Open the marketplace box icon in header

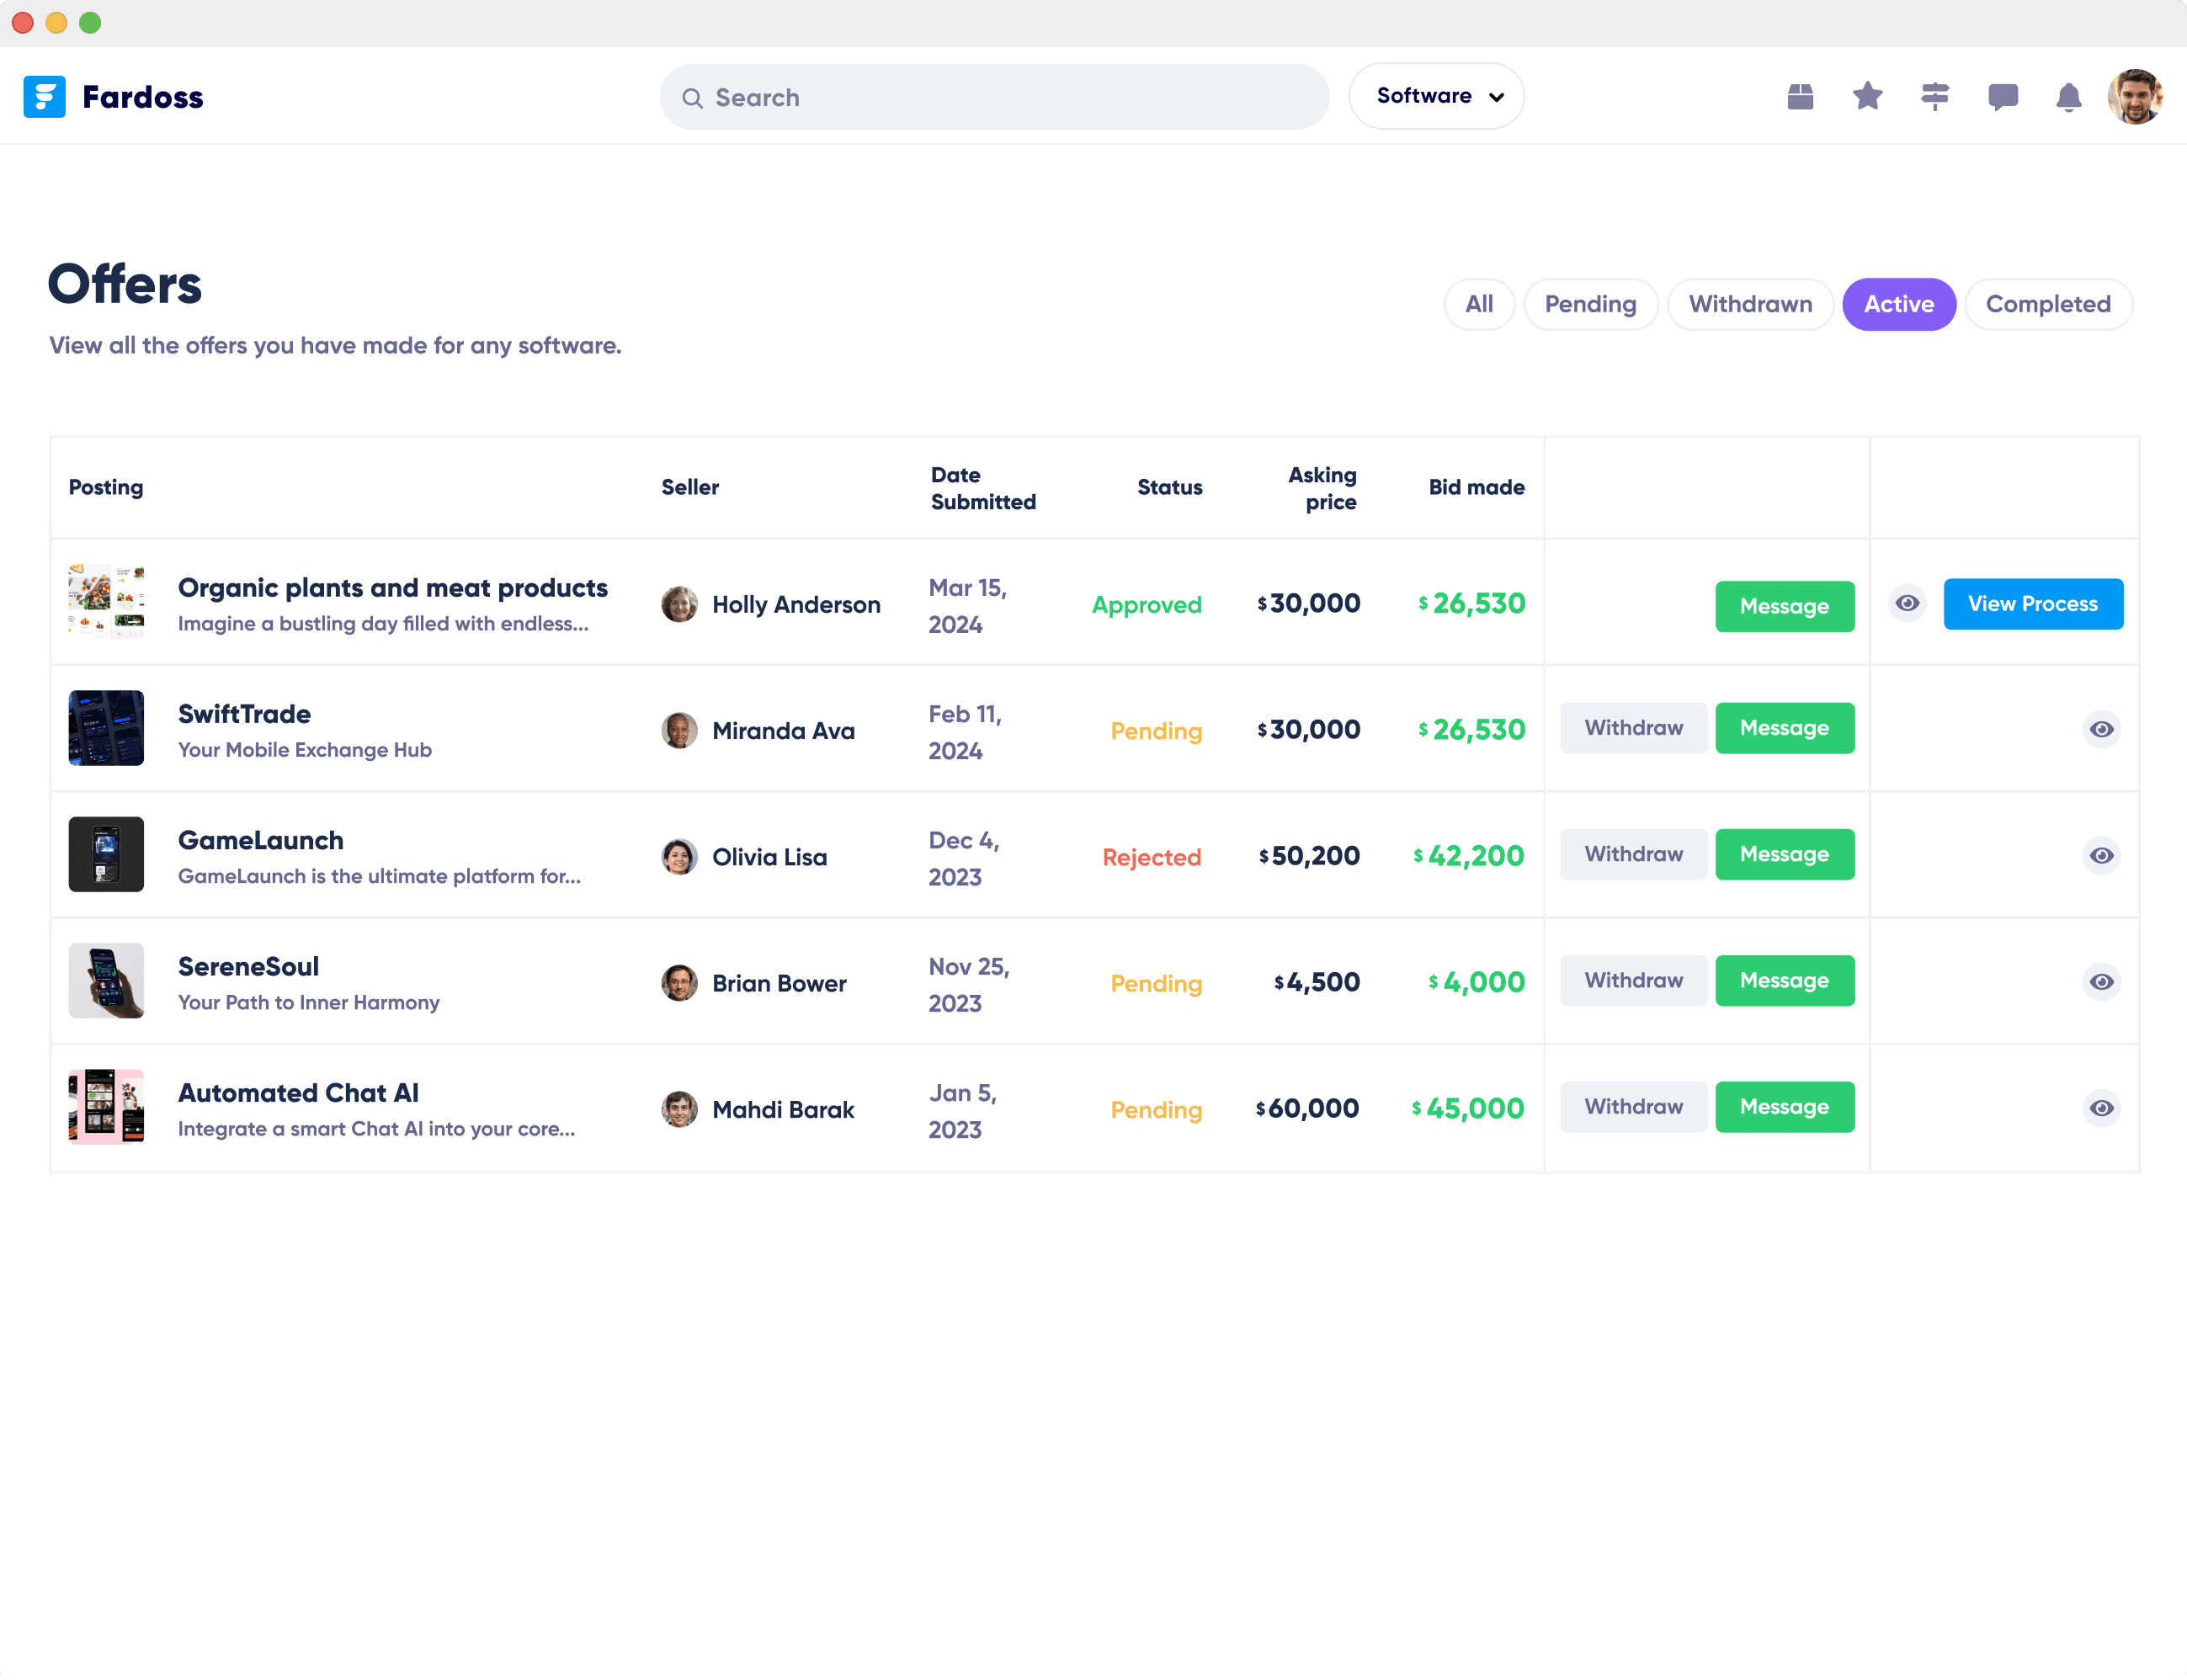tap(1800, 97)
